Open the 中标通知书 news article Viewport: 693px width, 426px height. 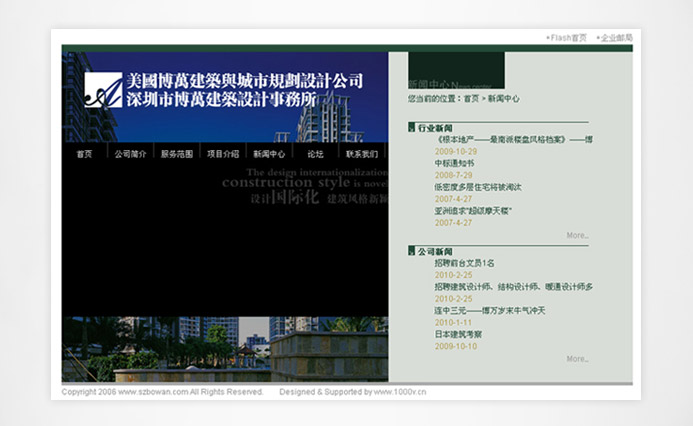pyautogui.click(x=454, y=163)
